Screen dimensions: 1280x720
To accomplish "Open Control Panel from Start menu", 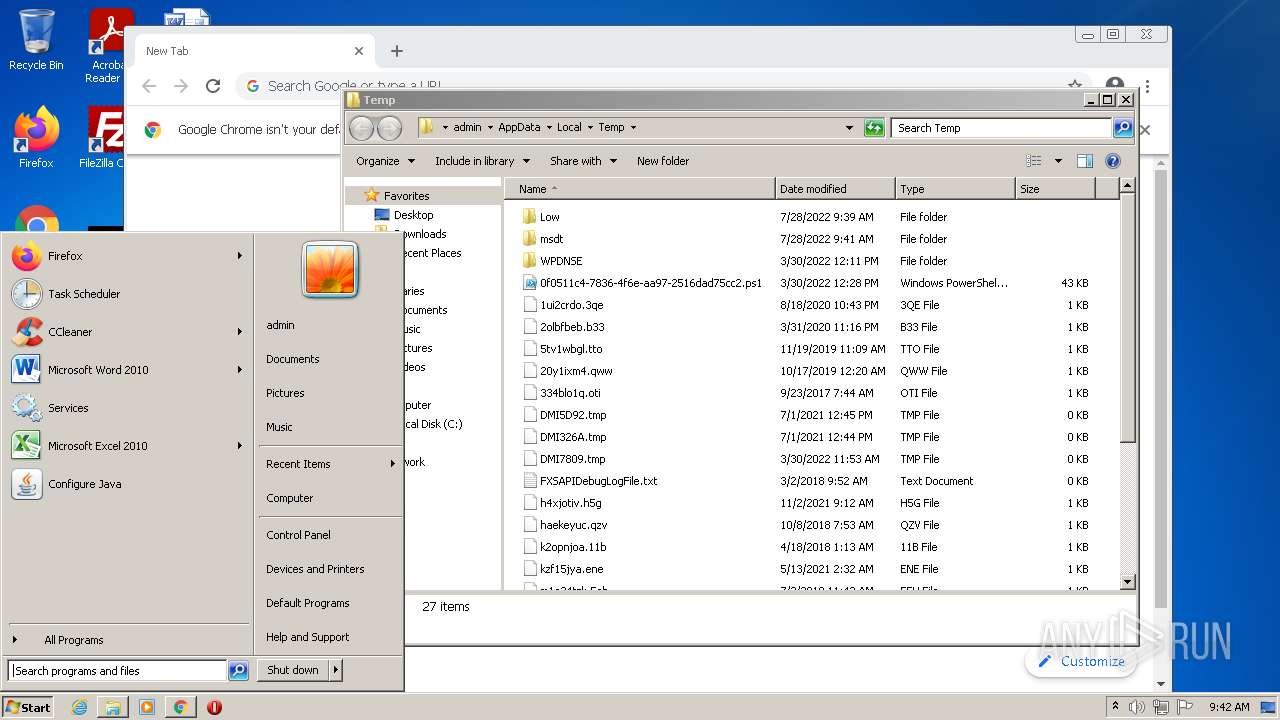I will tap(298, 535).
